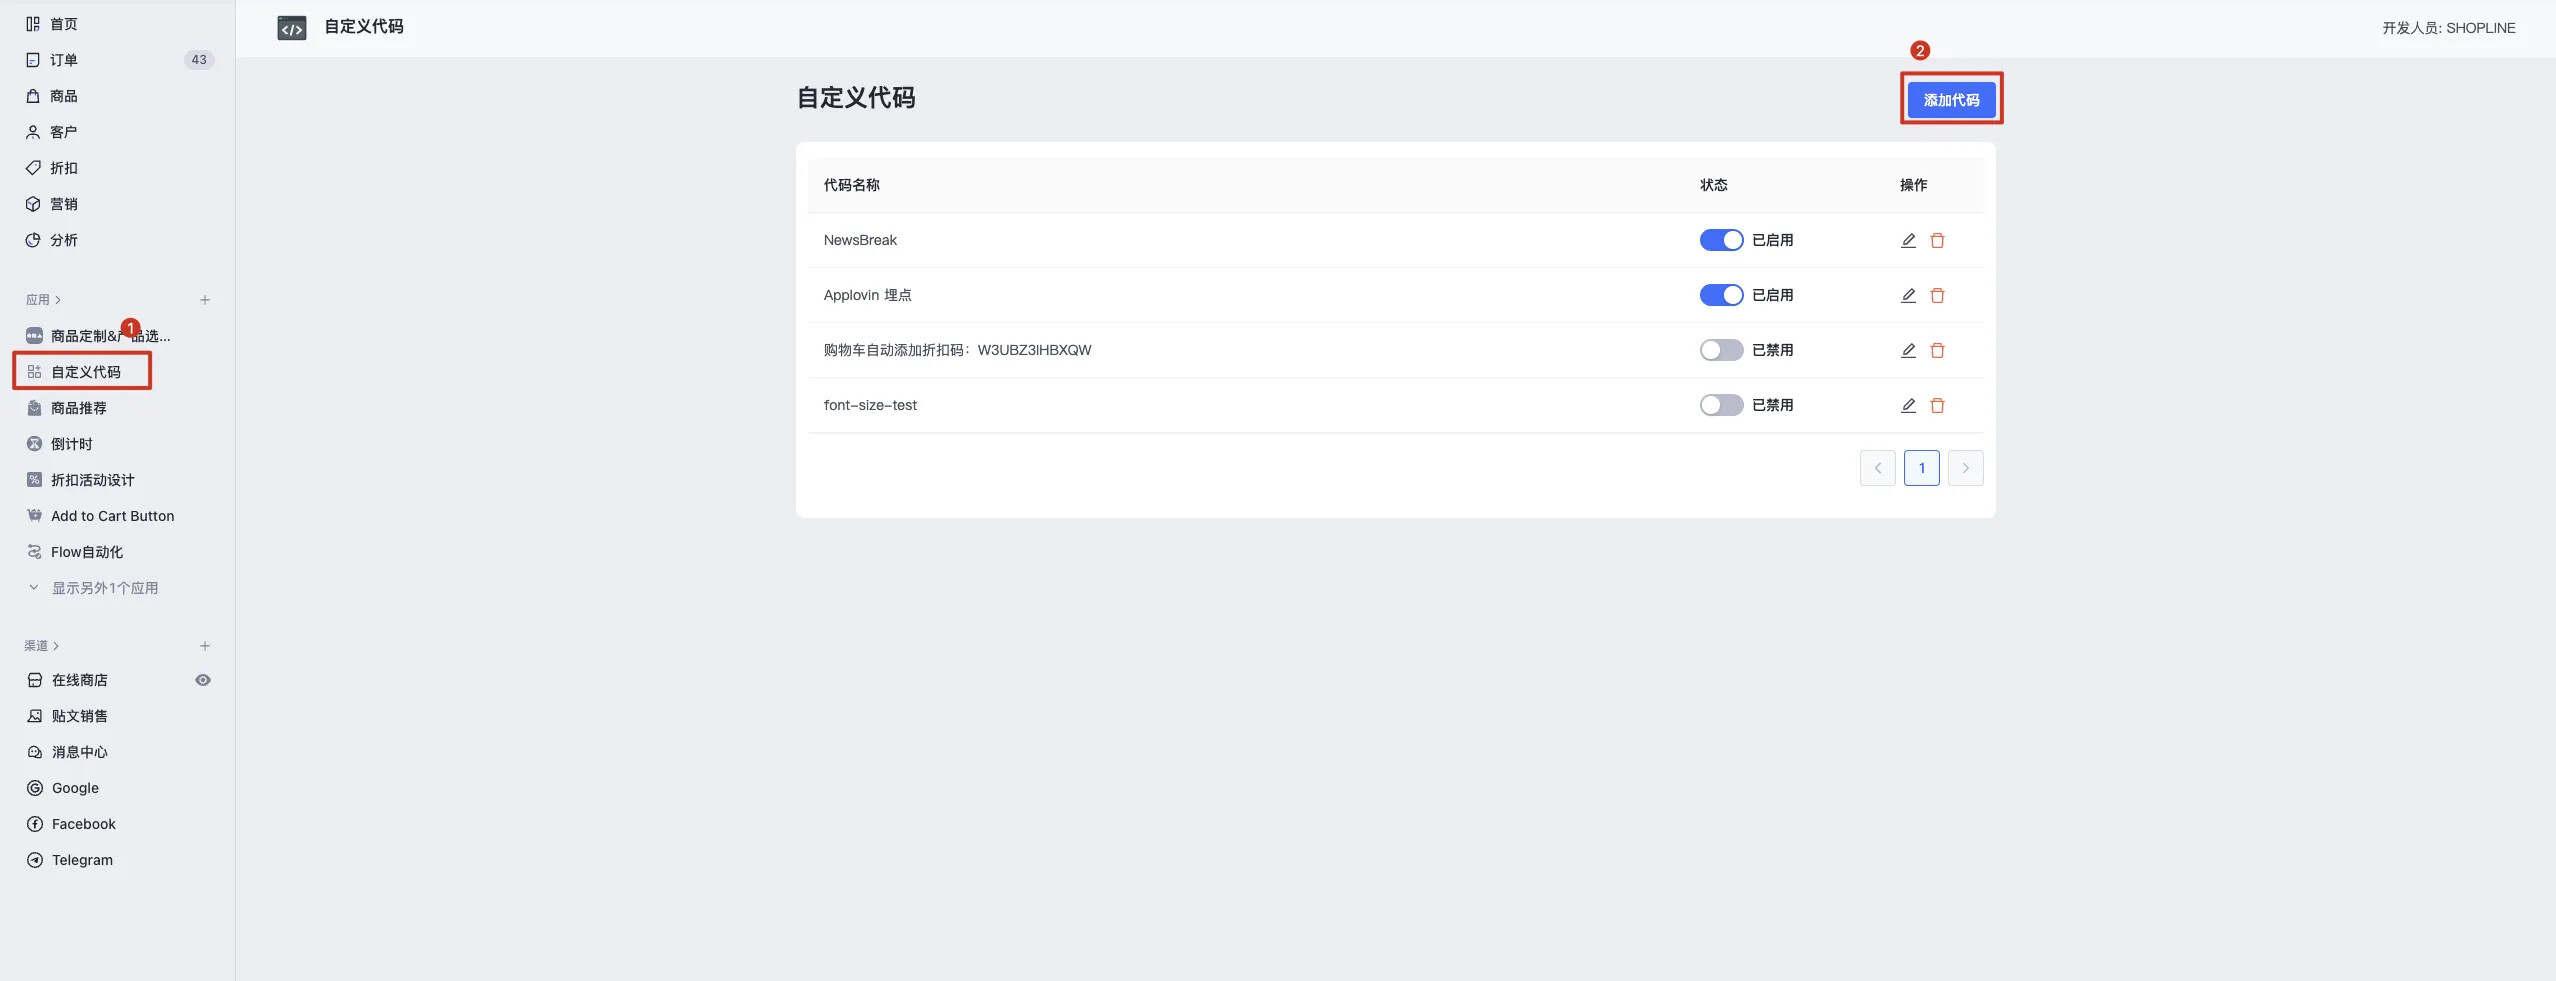Screen dimensions: 2556x981
Task: Click the custom code icon in header
Action: coord(292,28)
